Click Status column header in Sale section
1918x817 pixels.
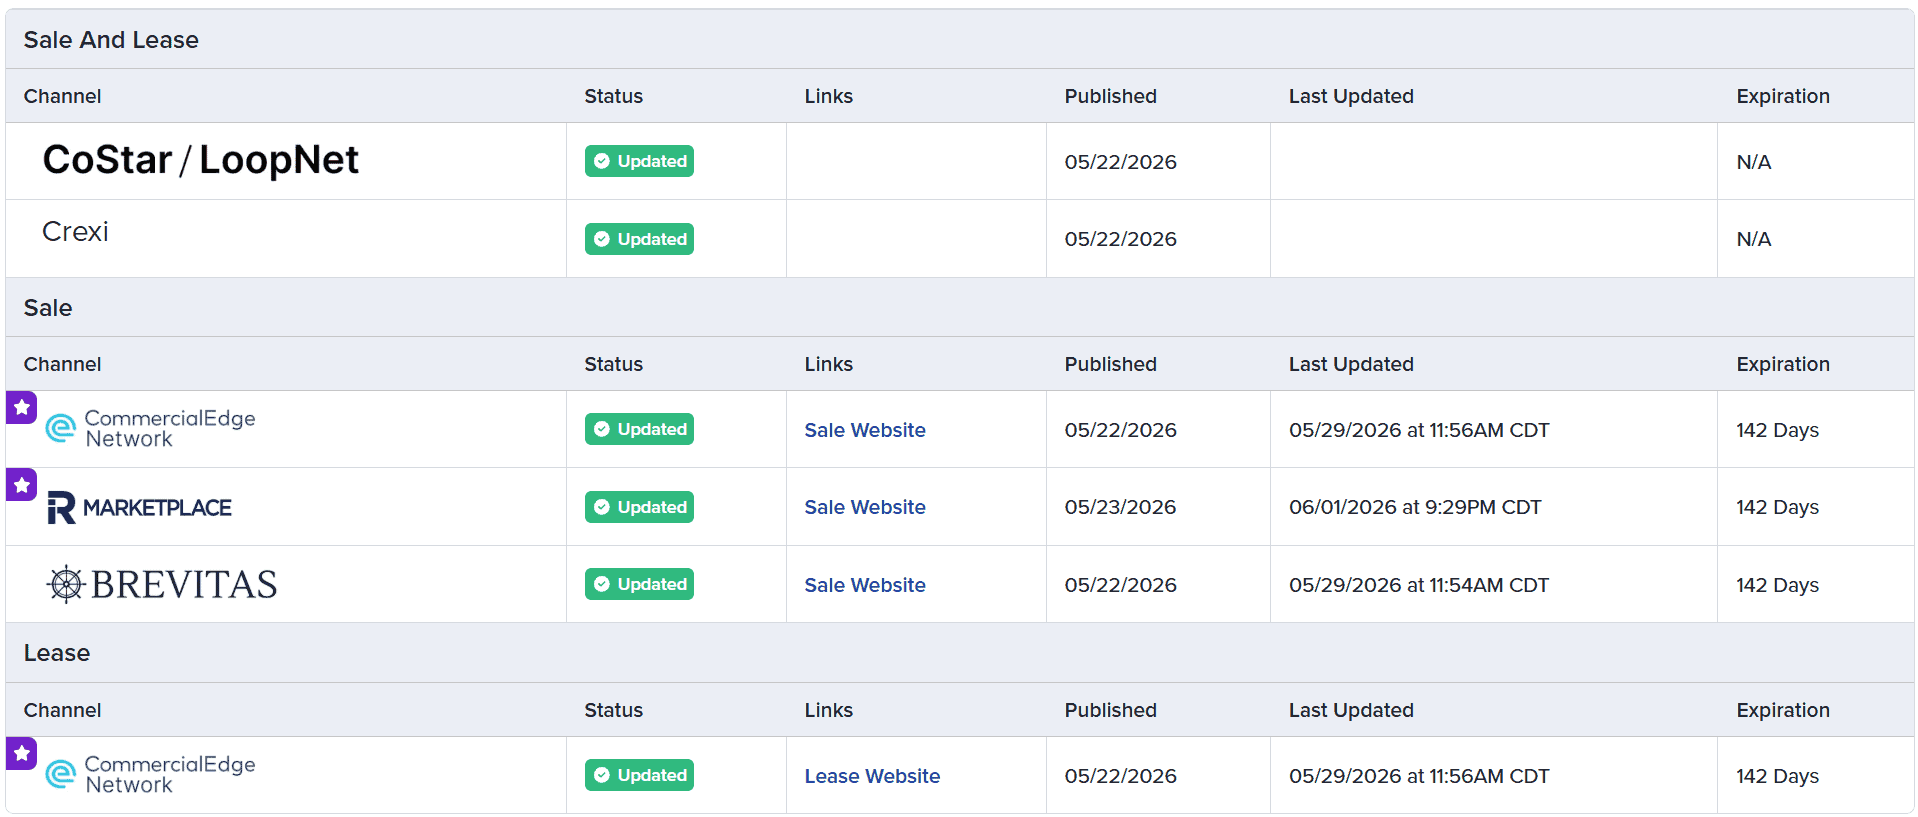tap(614, 364)
